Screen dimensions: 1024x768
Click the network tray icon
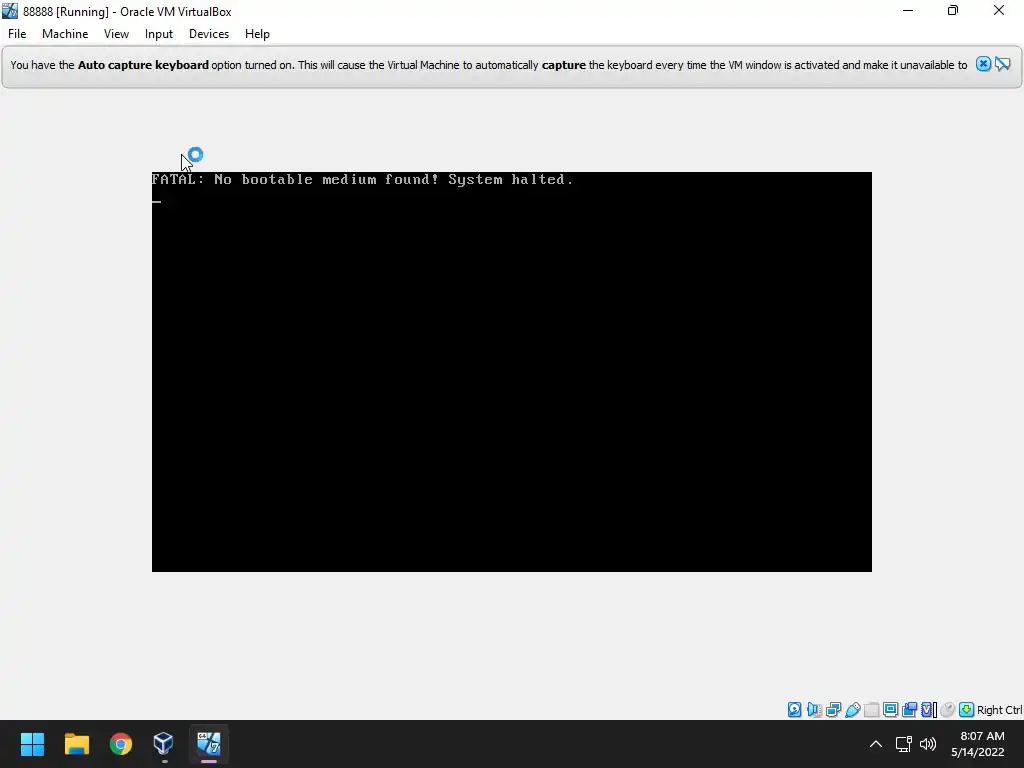[904, 744]
